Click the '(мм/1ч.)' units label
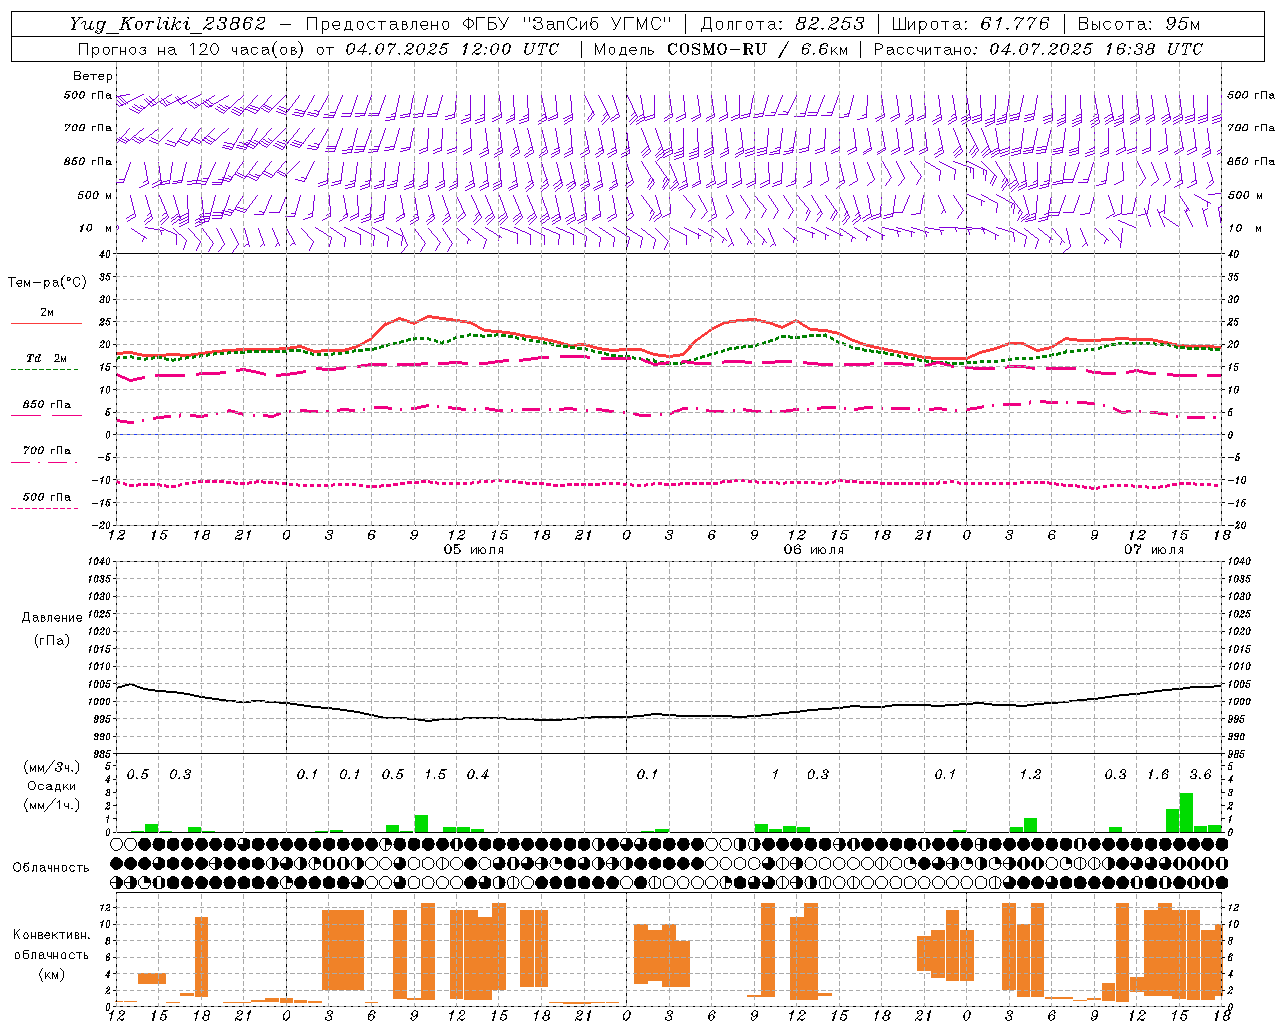Viewport: 1280px width, 1024px height. pos(52,805)
